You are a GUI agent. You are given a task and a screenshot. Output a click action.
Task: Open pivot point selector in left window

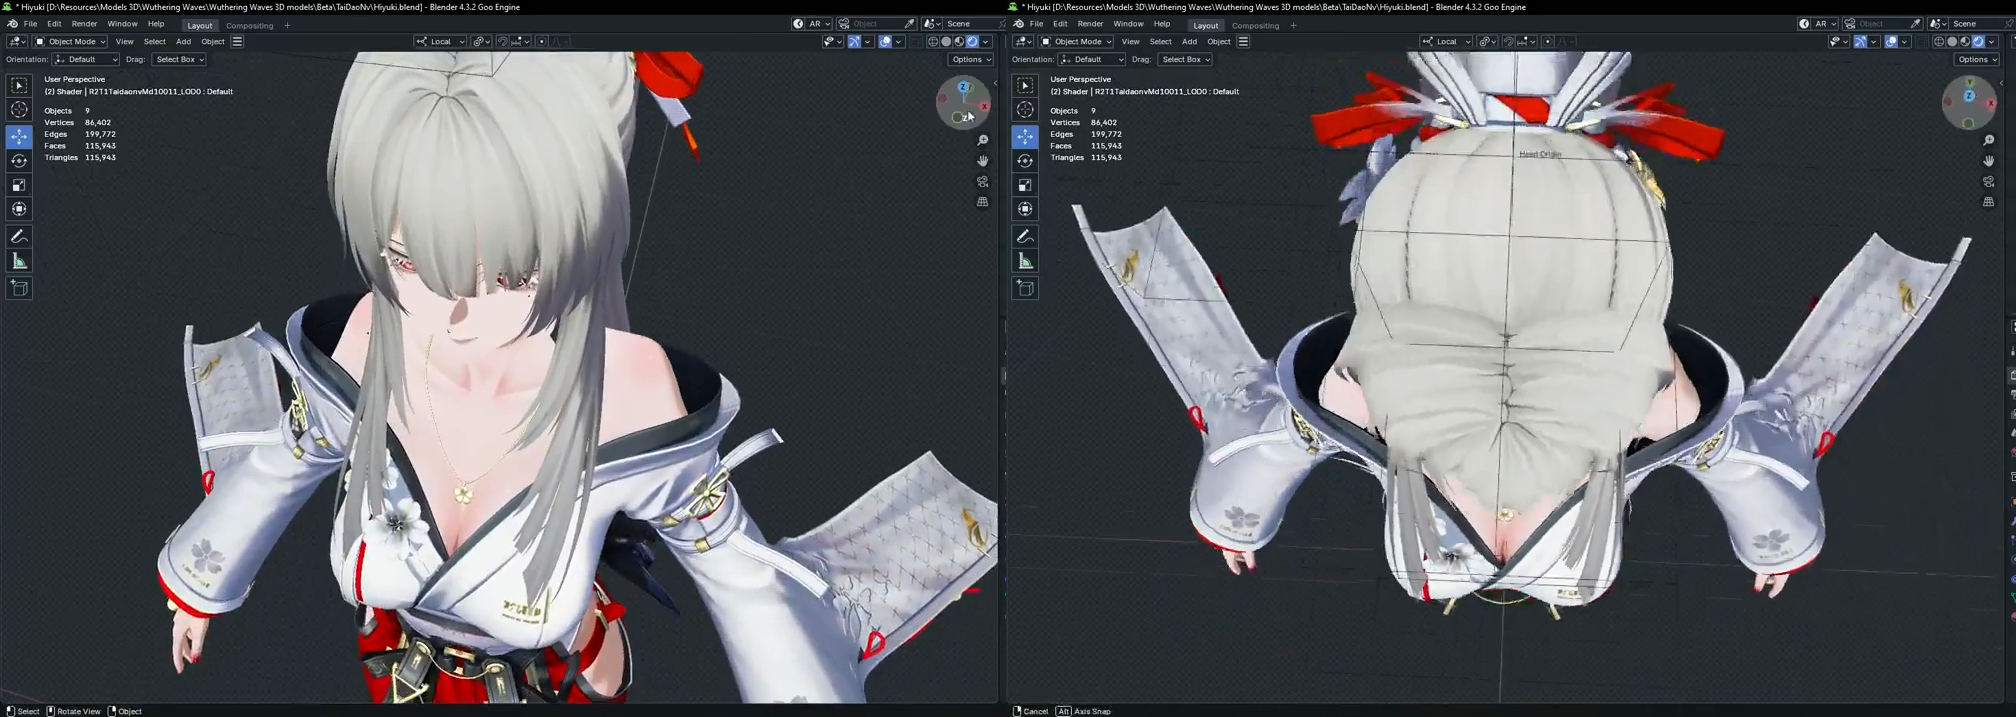480,42
